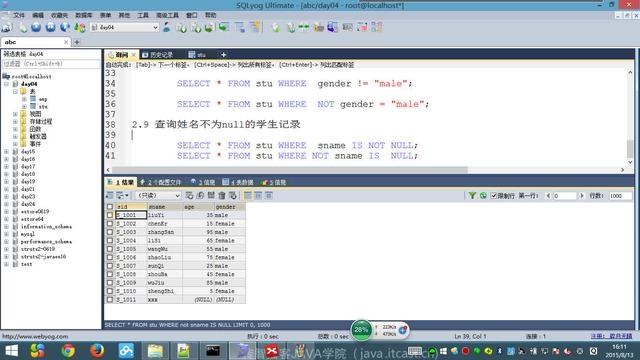This screenshot has height=360, width=640.
Task: Click the delete row trash icon
Action: [x=222, y=196]
